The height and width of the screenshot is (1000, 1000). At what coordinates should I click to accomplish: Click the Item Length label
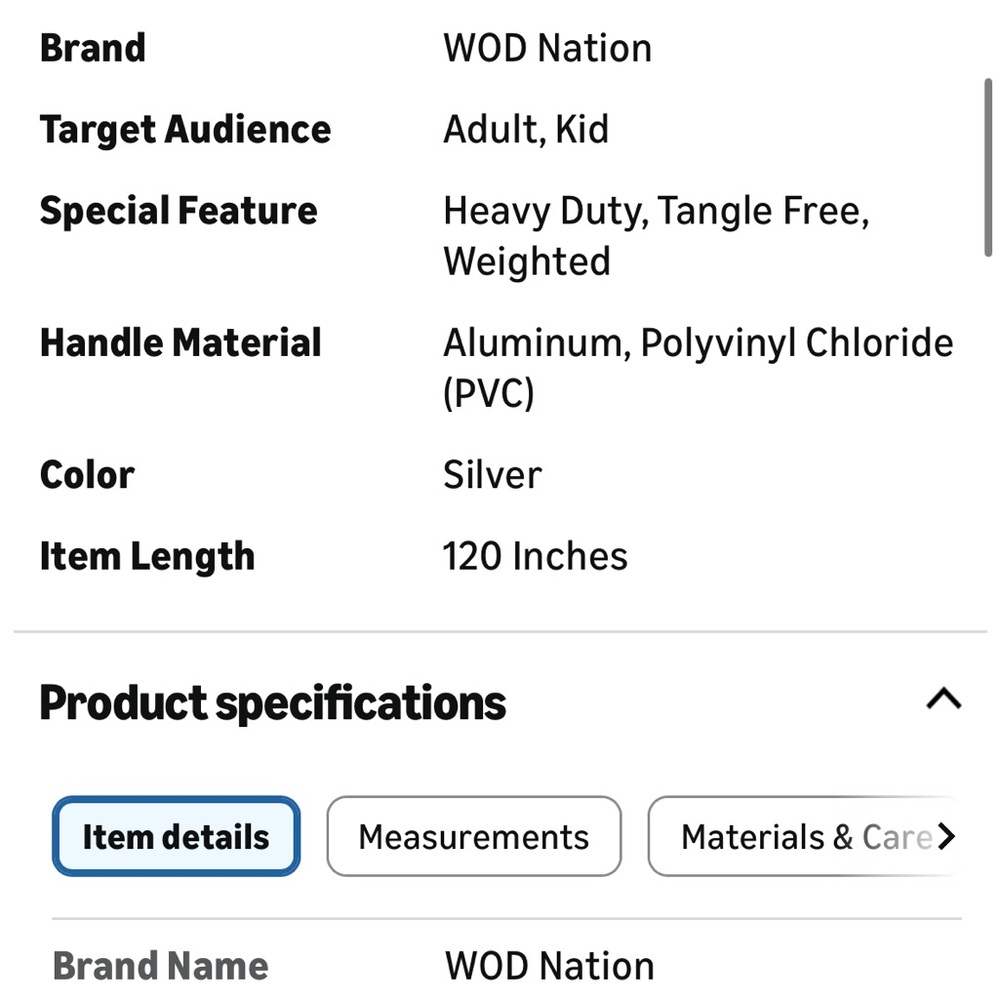click(x=147, y=556)
